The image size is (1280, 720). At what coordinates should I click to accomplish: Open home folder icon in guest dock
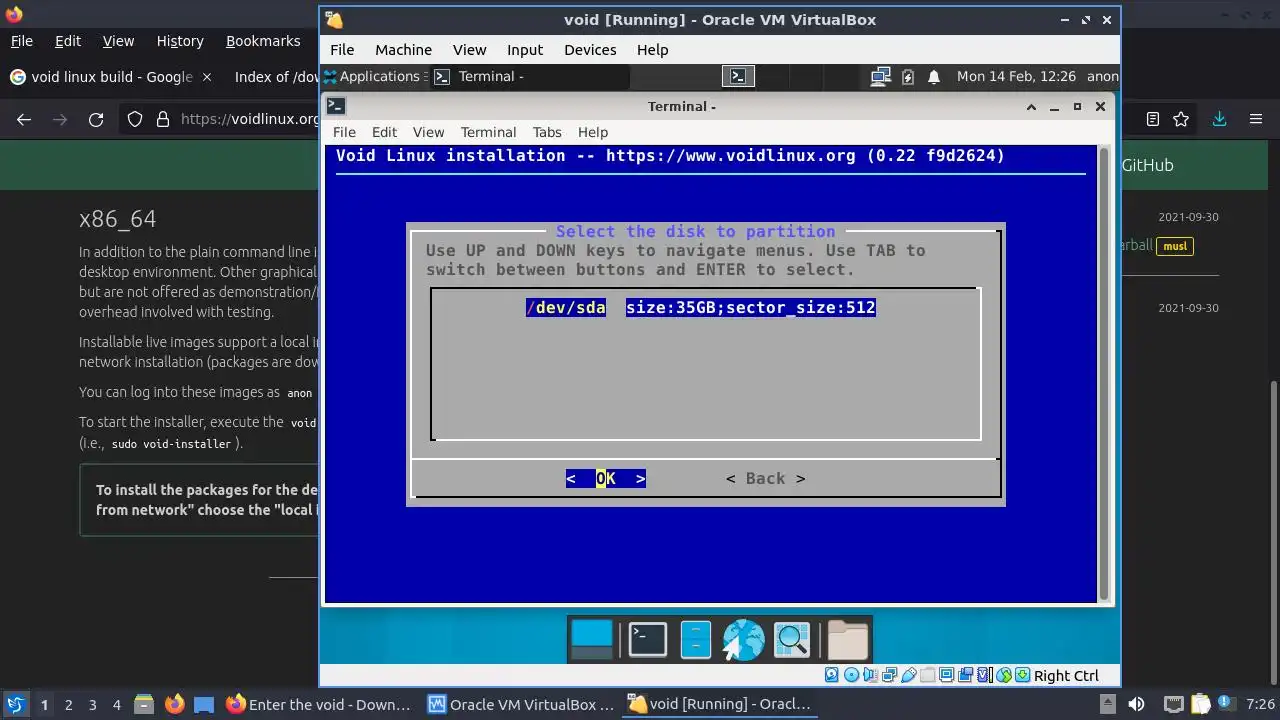point(848,640)
